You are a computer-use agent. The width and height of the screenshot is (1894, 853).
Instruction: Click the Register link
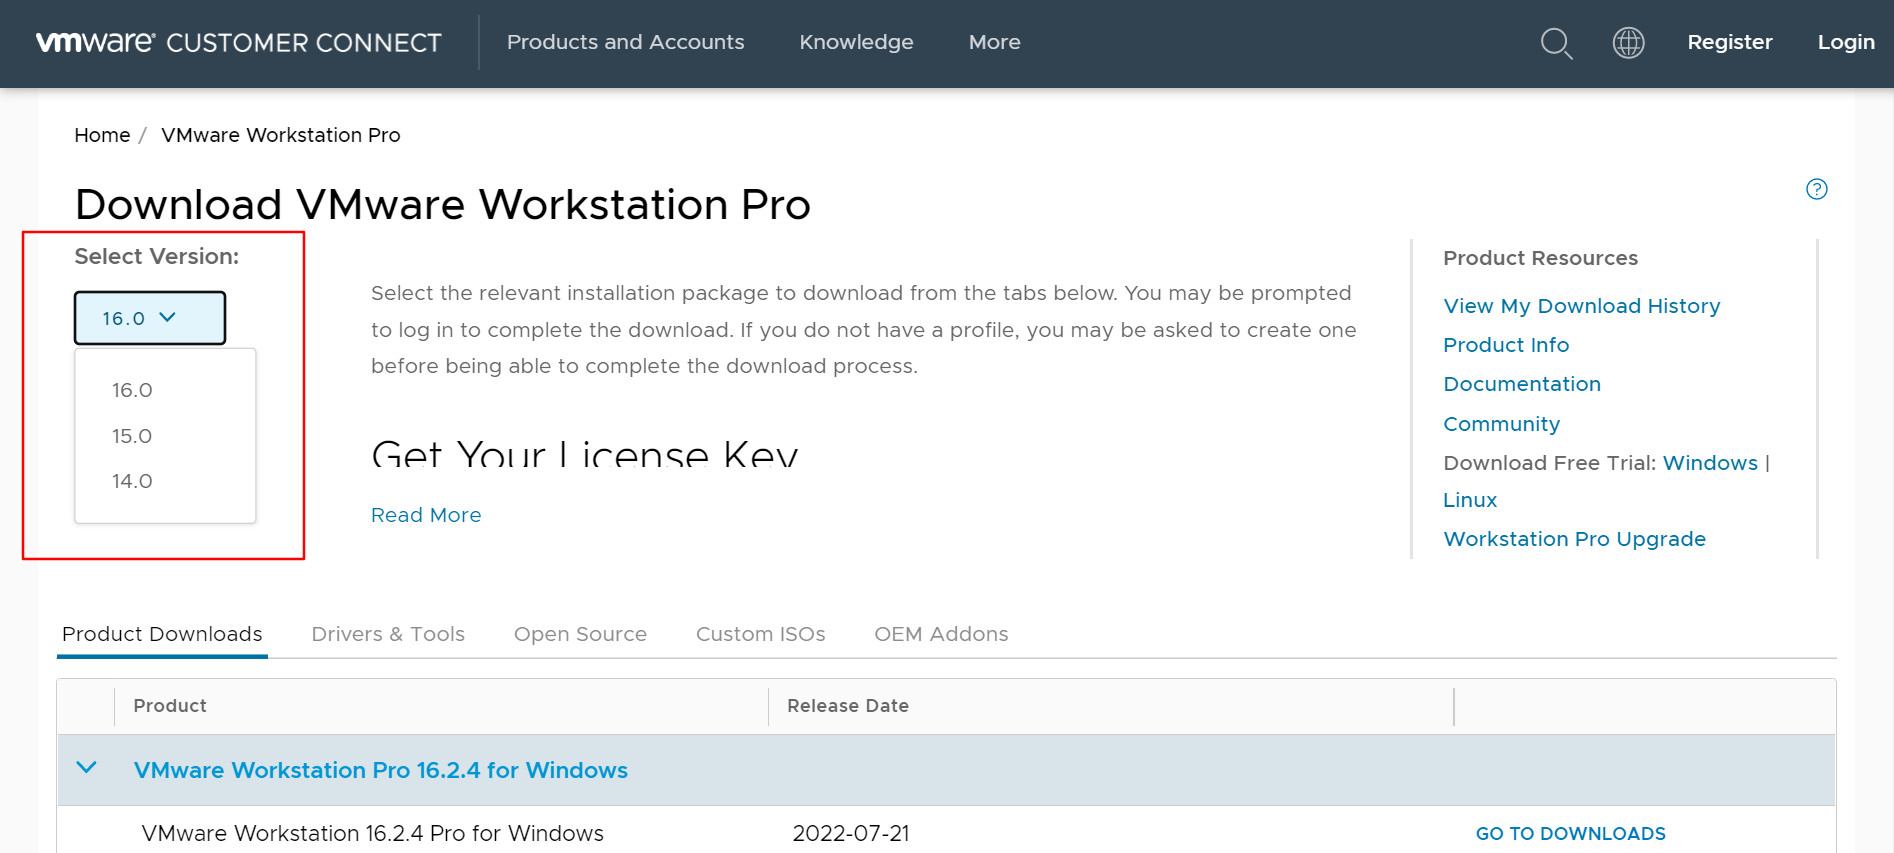pyautogui.click(x=1729, y=42)
